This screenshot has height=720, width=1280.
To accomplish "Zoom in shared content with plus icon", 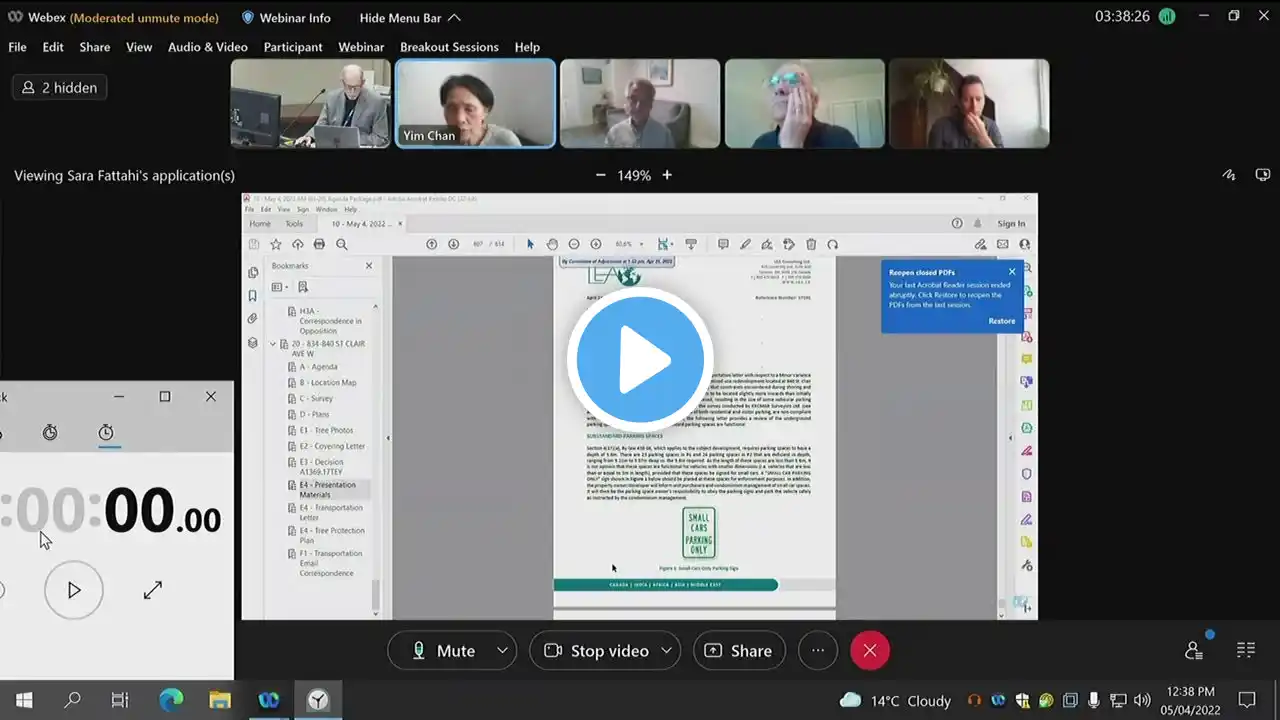I will [667, 175].
